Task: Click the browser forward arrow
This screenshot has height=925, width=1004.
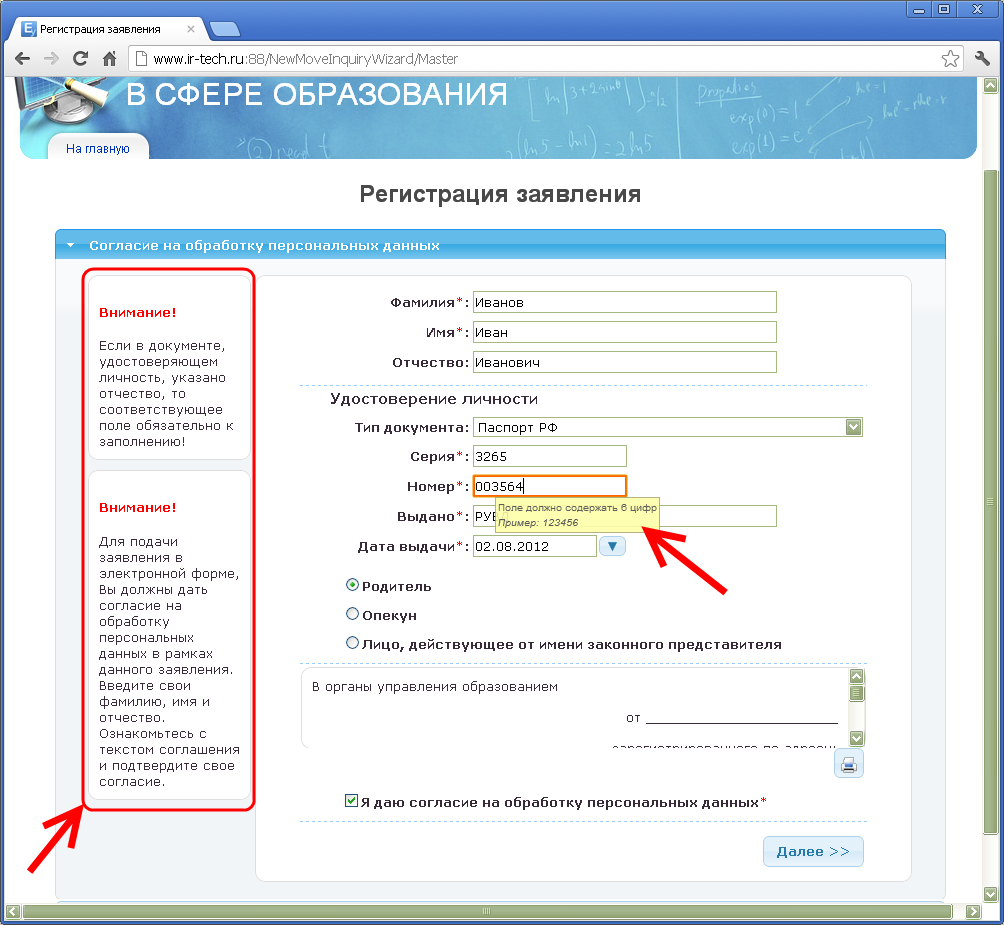Action: tap(51, 59)
